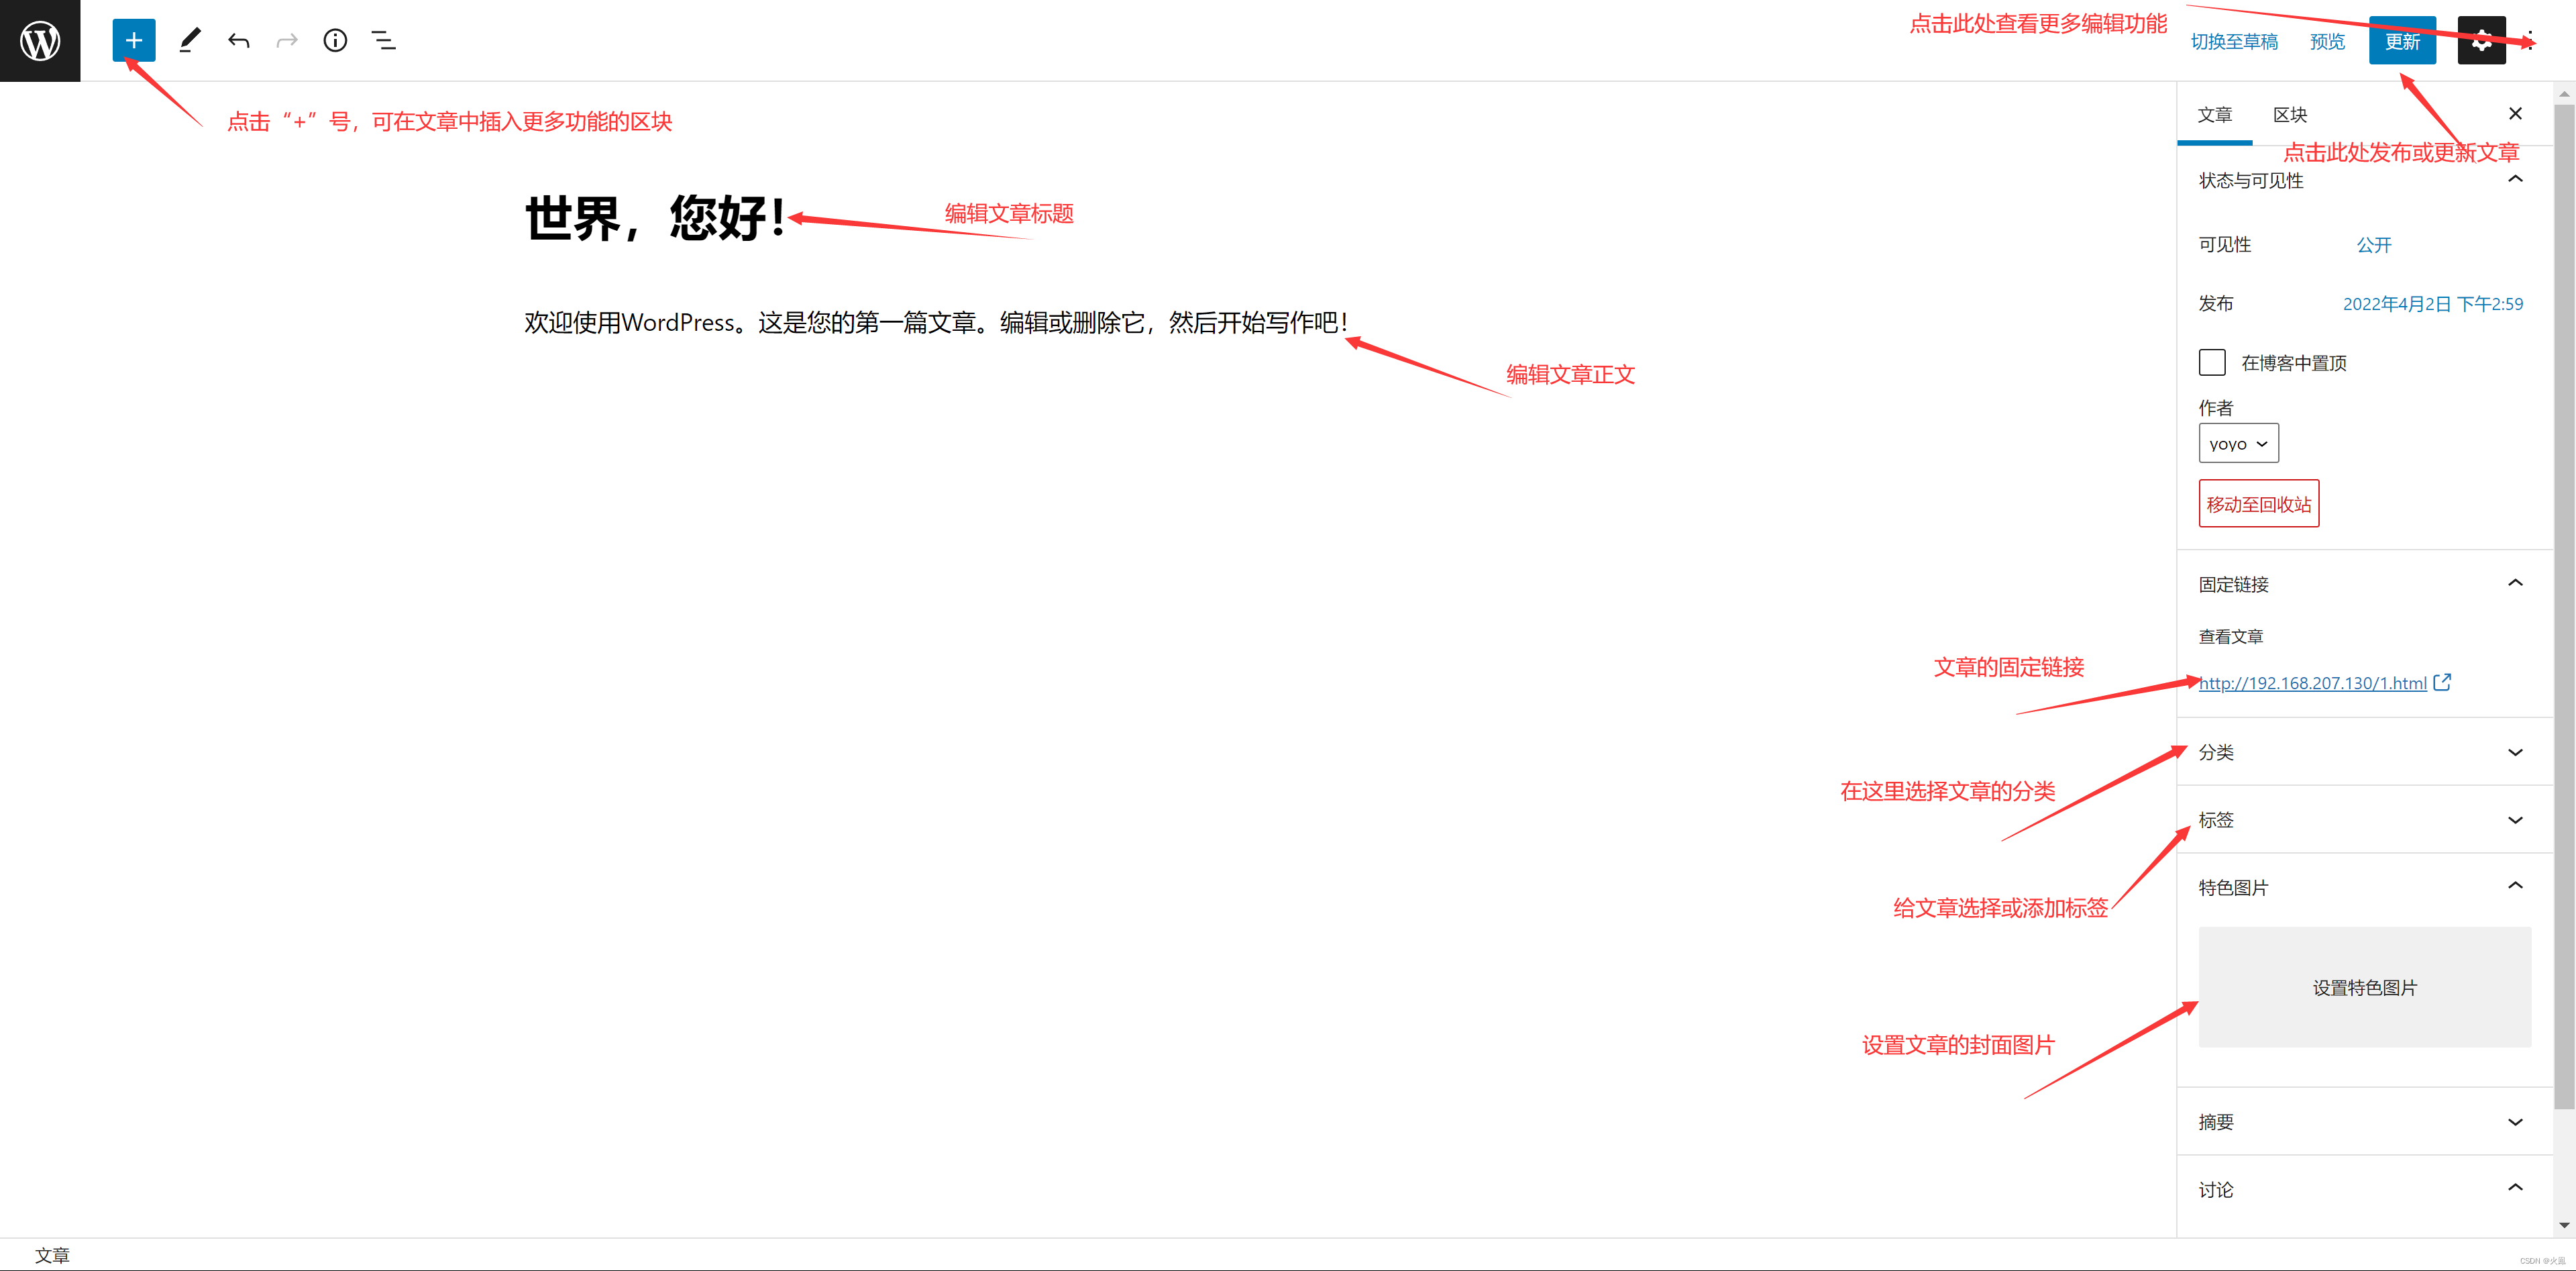The width and height of the screenshot is (2576, 1271).
Task: Collapse the 固定链接 panel
Action: tap(2365, 583)
